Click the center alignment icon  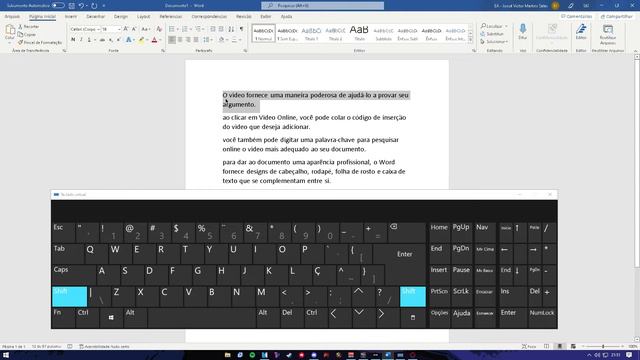click(180, 40)
